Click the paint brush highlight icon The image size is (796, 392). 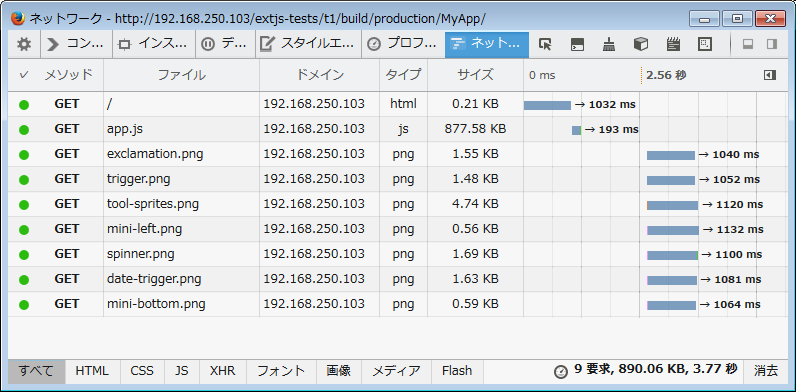click(x=609, y=45)
